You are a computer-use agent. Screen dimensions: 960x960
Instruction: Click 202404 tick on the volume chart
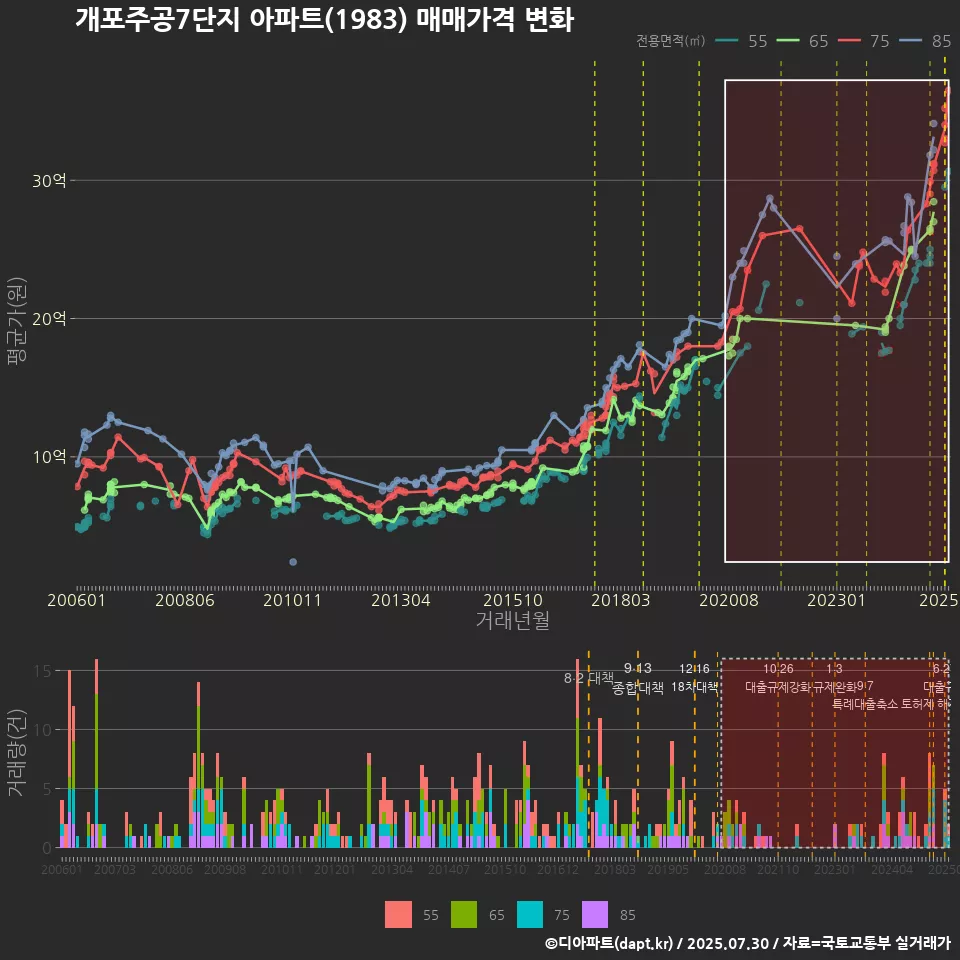pyautogui.click(x=892, y=870)
